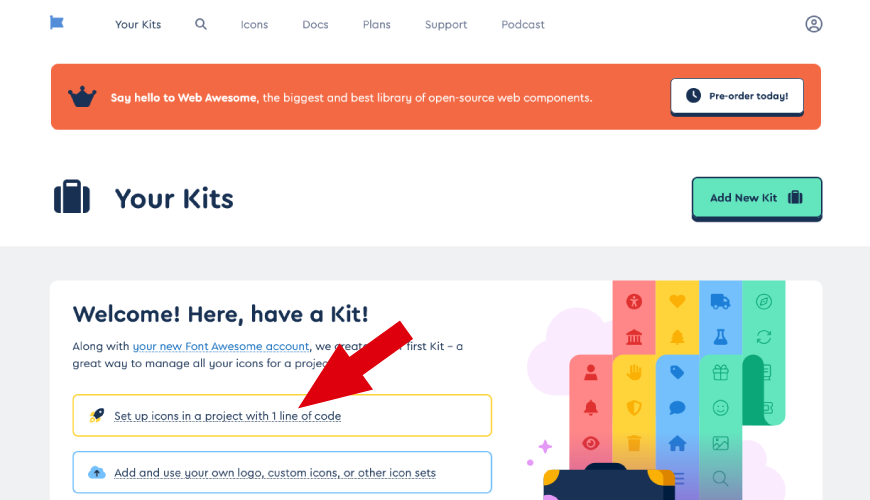Screen dimensions: 870x500
Task: Select Support in the top navigation
Action: [x=446, y=24]
